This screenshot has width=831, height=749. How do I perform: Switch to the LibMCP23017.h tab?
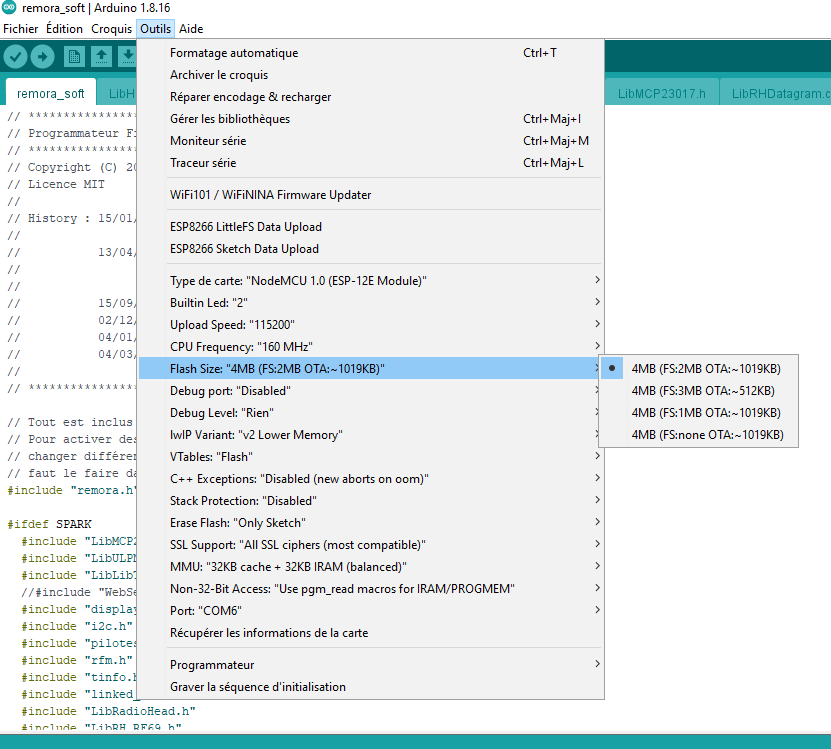tap(662, 94)
